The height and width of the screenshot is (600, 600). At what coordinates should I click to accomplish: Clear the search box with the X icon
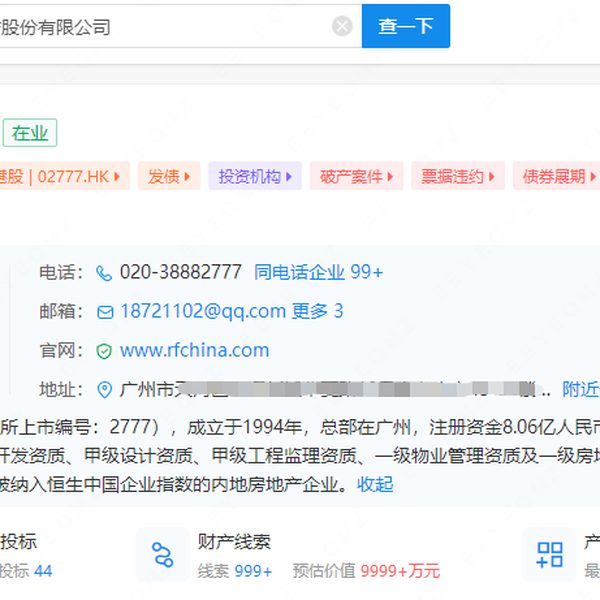(x=342, y=26)
